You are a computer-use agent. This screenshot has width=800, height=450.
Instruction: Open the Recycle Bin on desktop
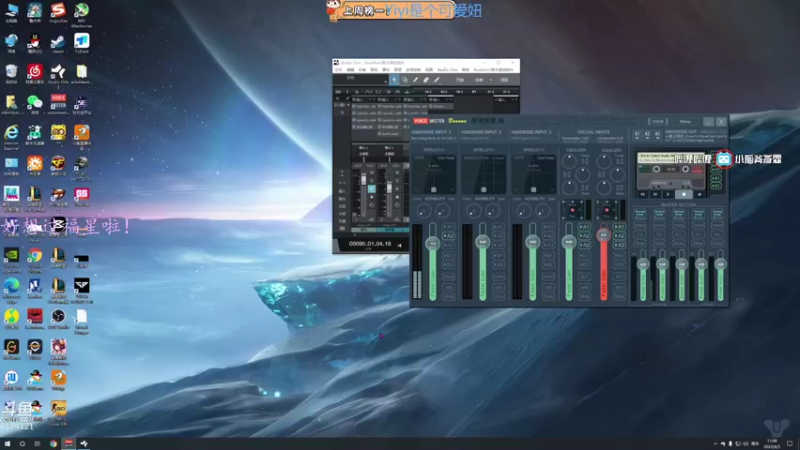point(11,74)
